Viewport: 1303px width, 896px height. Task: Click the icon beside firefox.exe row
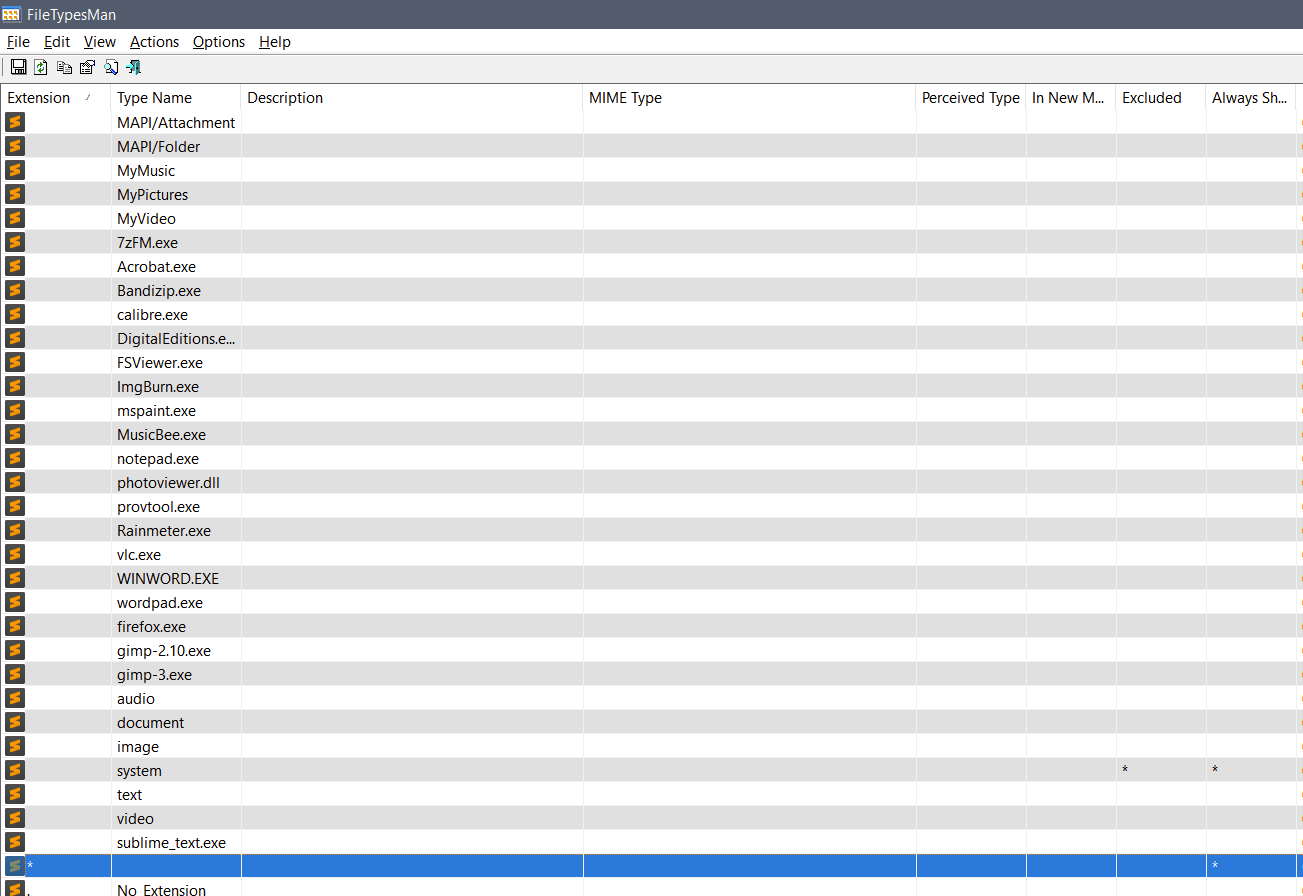point(14,626)
